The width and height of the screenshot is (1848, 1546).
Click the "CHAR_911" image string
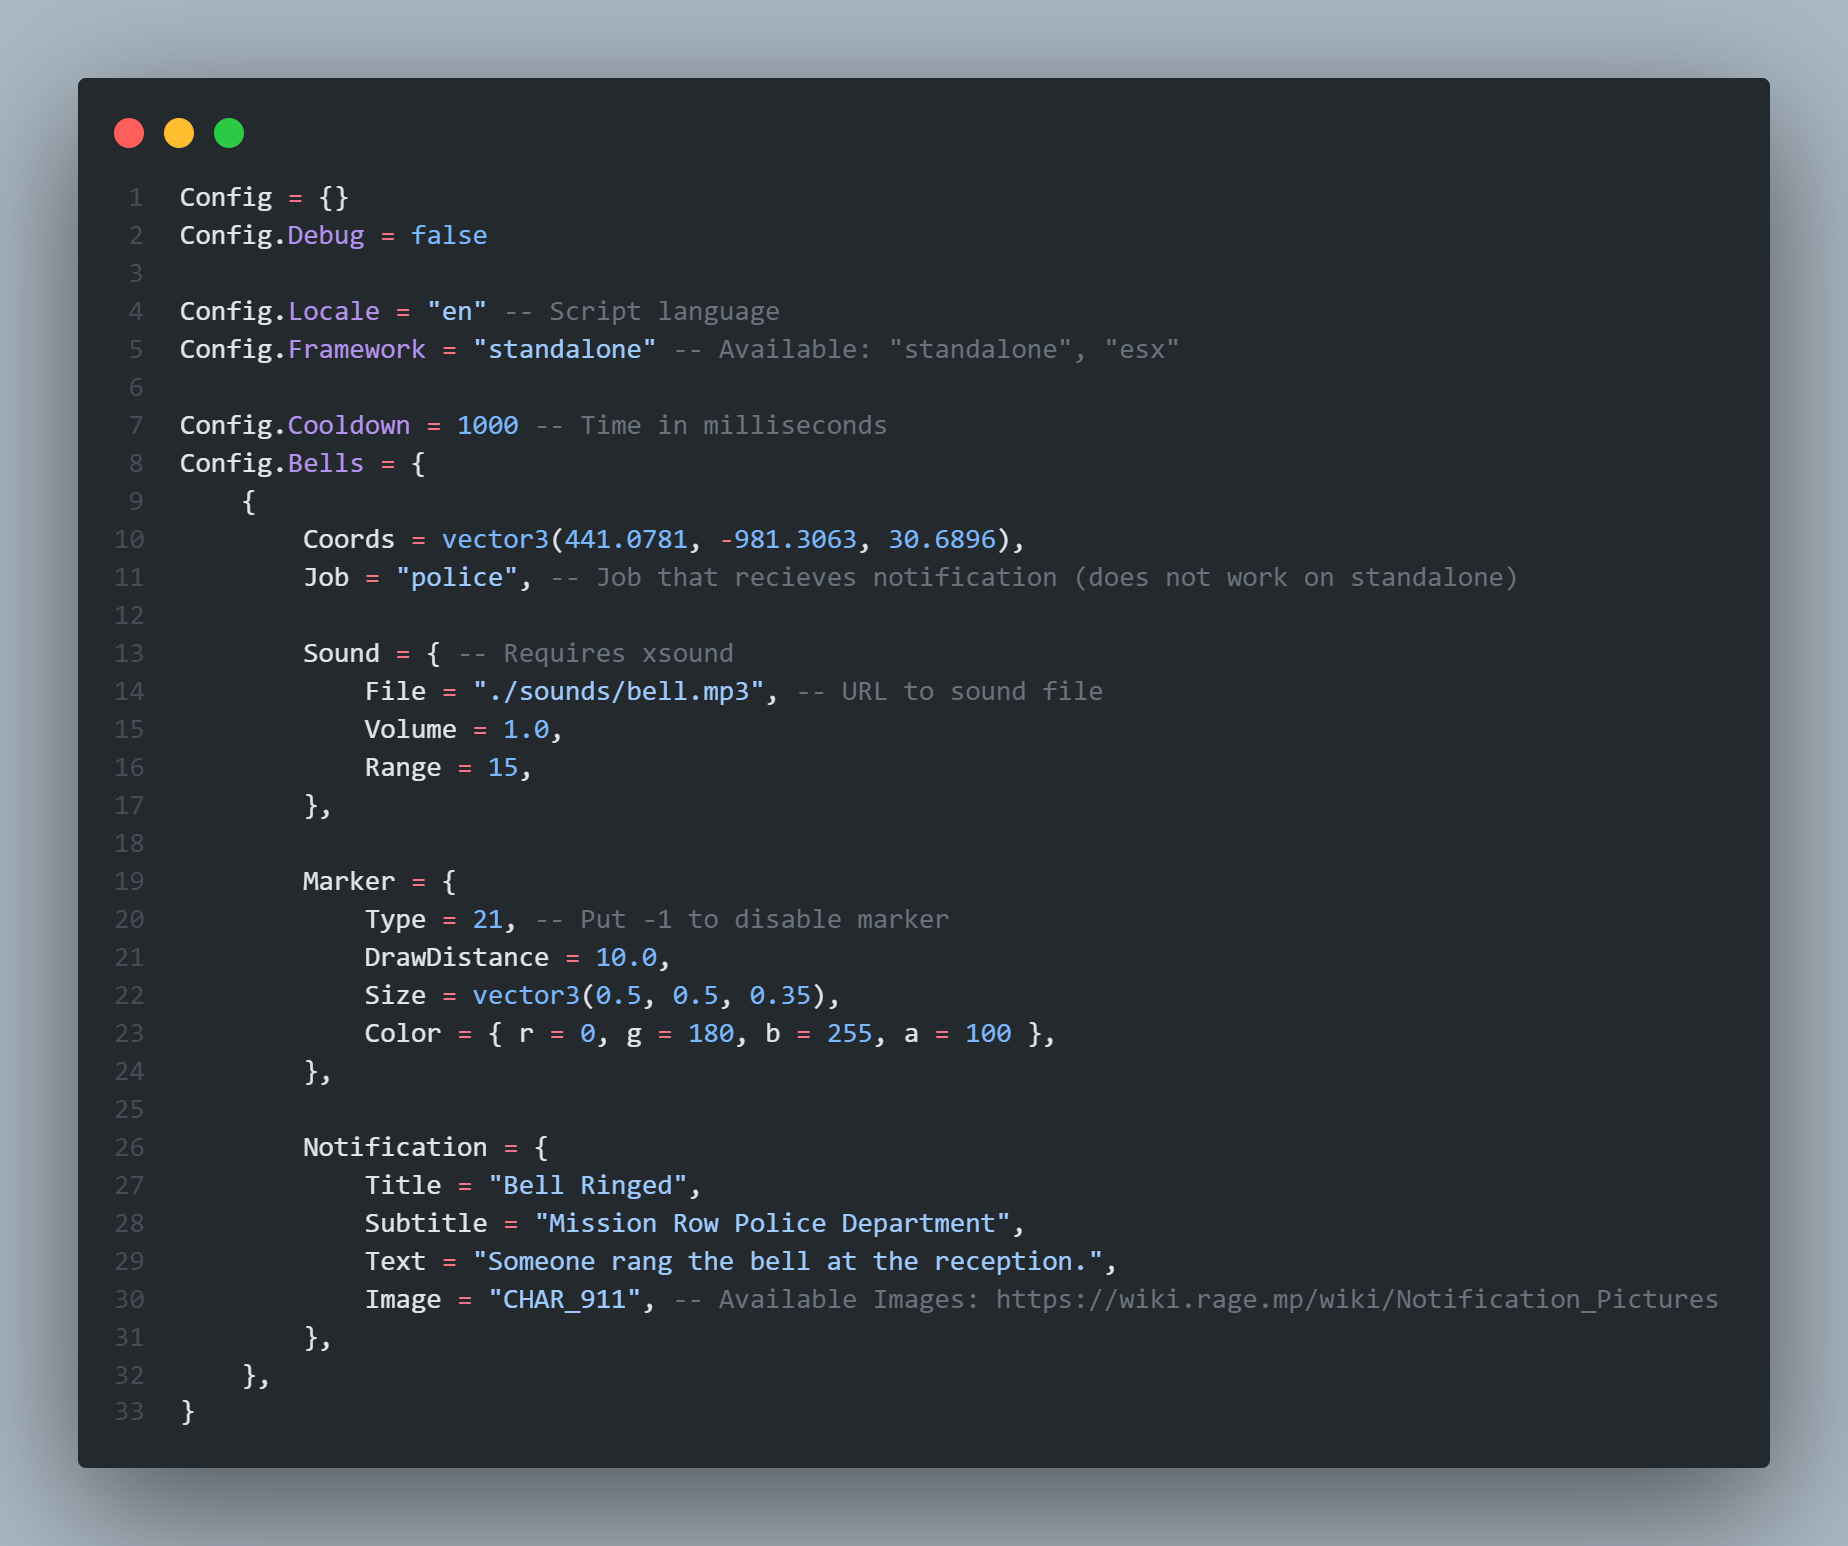pyautogui.click(x=564, y=1299)
